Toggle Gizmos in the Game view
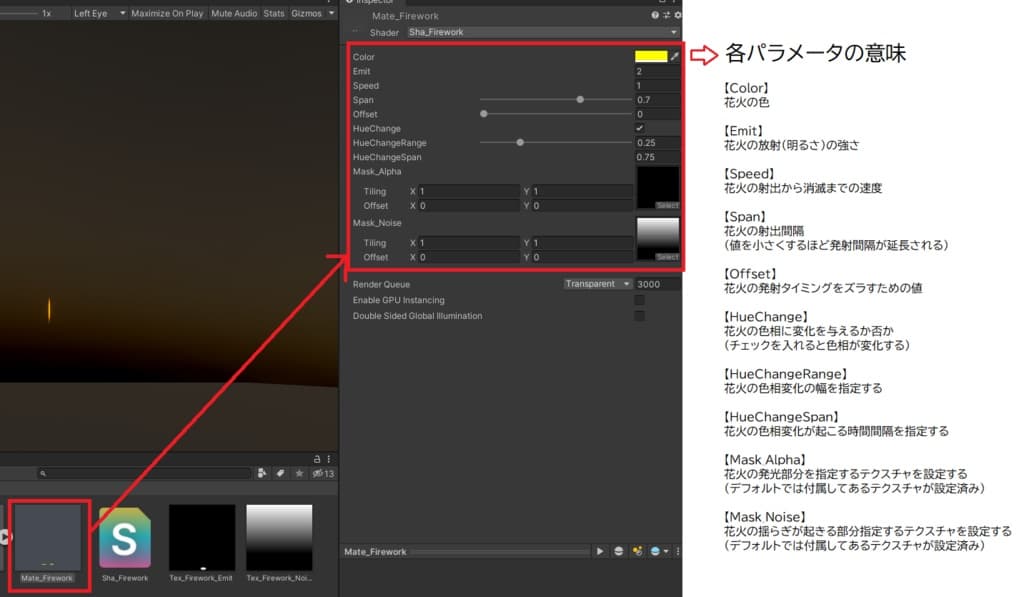 pyautogui.click(x=306, y=13)
